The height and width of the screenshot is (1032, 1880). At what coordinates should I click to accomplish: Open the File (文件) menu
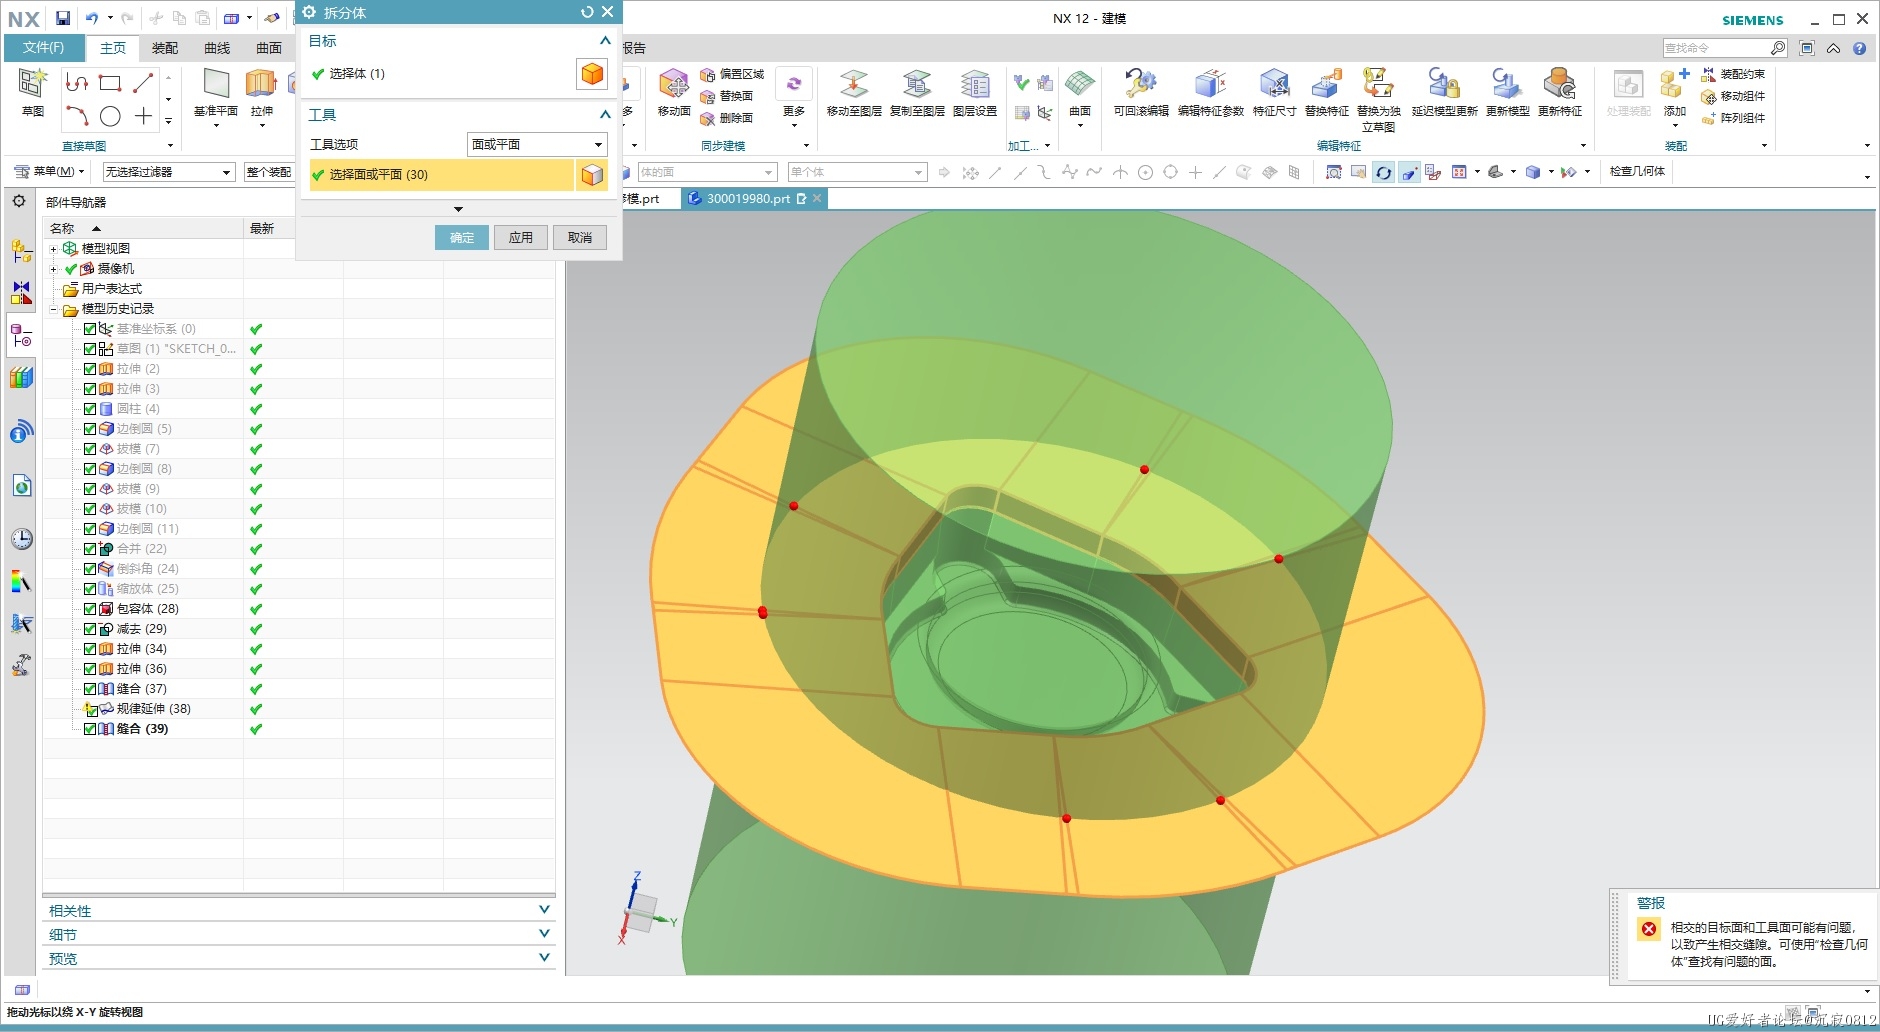44,48
